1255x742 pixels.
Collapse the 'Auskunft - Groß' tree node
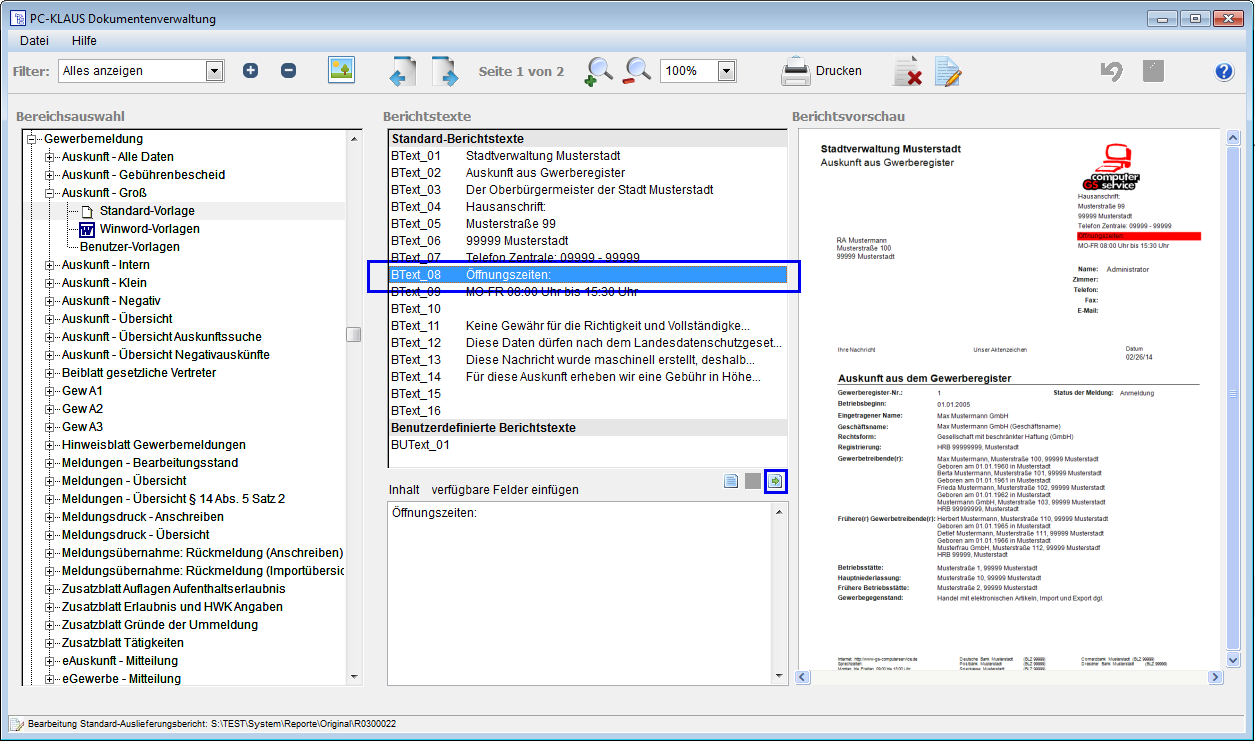coord(49,193)
